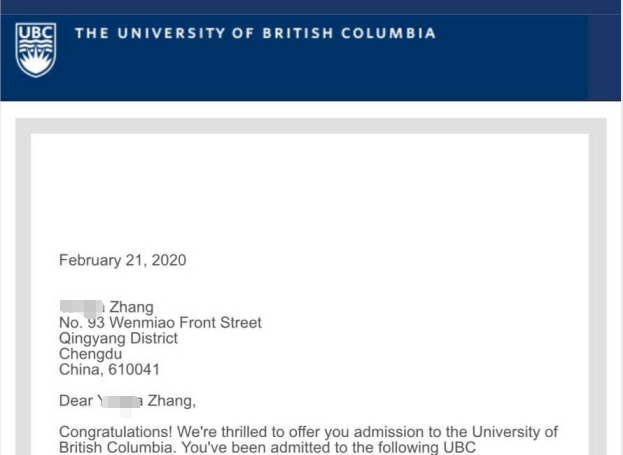The image size is (623, 455).
Task: Click the Qingyang District address line
Action: click(118, 338)
